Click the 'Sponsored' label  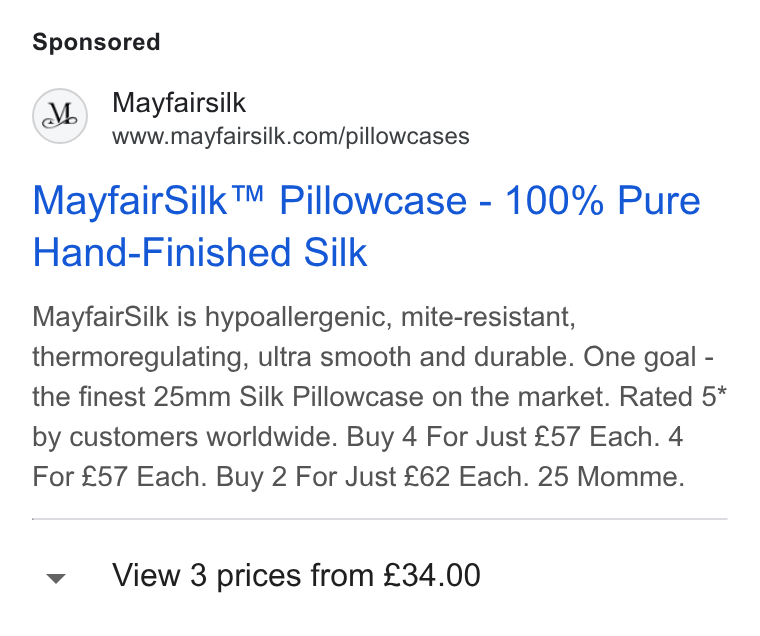(96, 42)
